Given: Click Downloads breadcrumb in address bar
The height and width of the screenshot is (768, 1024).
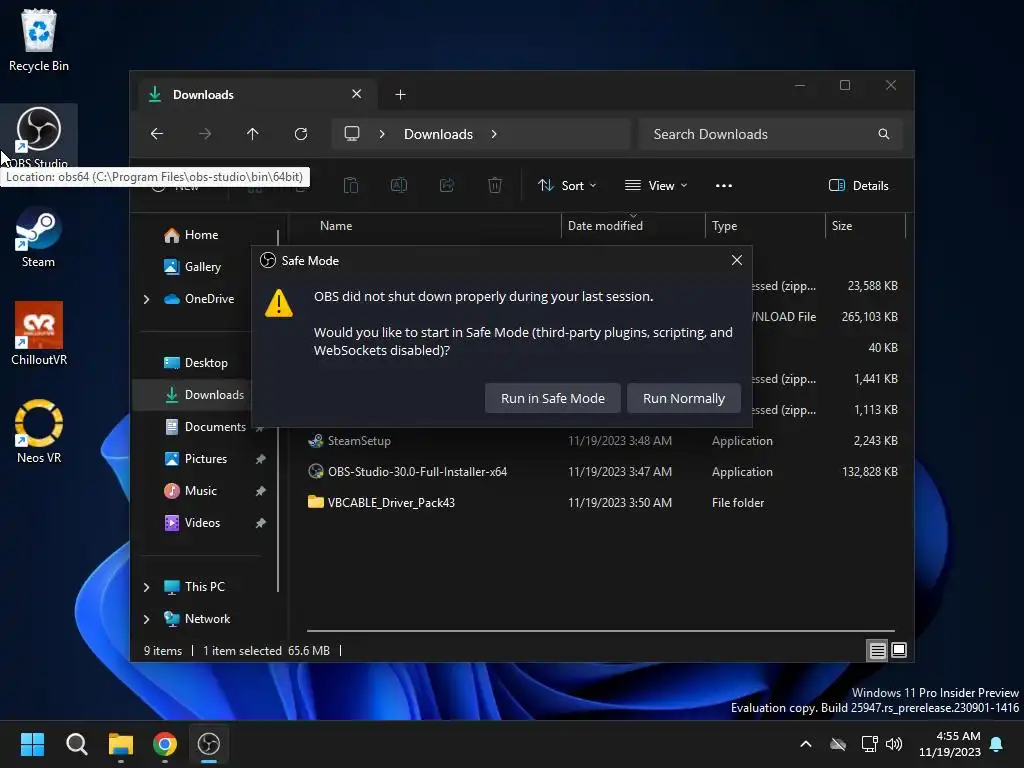Looking at the screenshot, I should [438, 134].
